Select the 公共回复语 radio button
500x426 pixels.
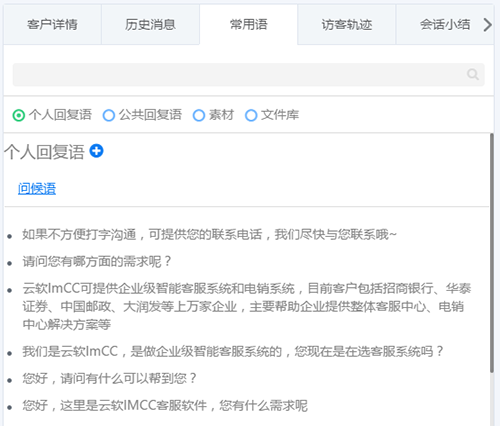click(x=109, y=115)
